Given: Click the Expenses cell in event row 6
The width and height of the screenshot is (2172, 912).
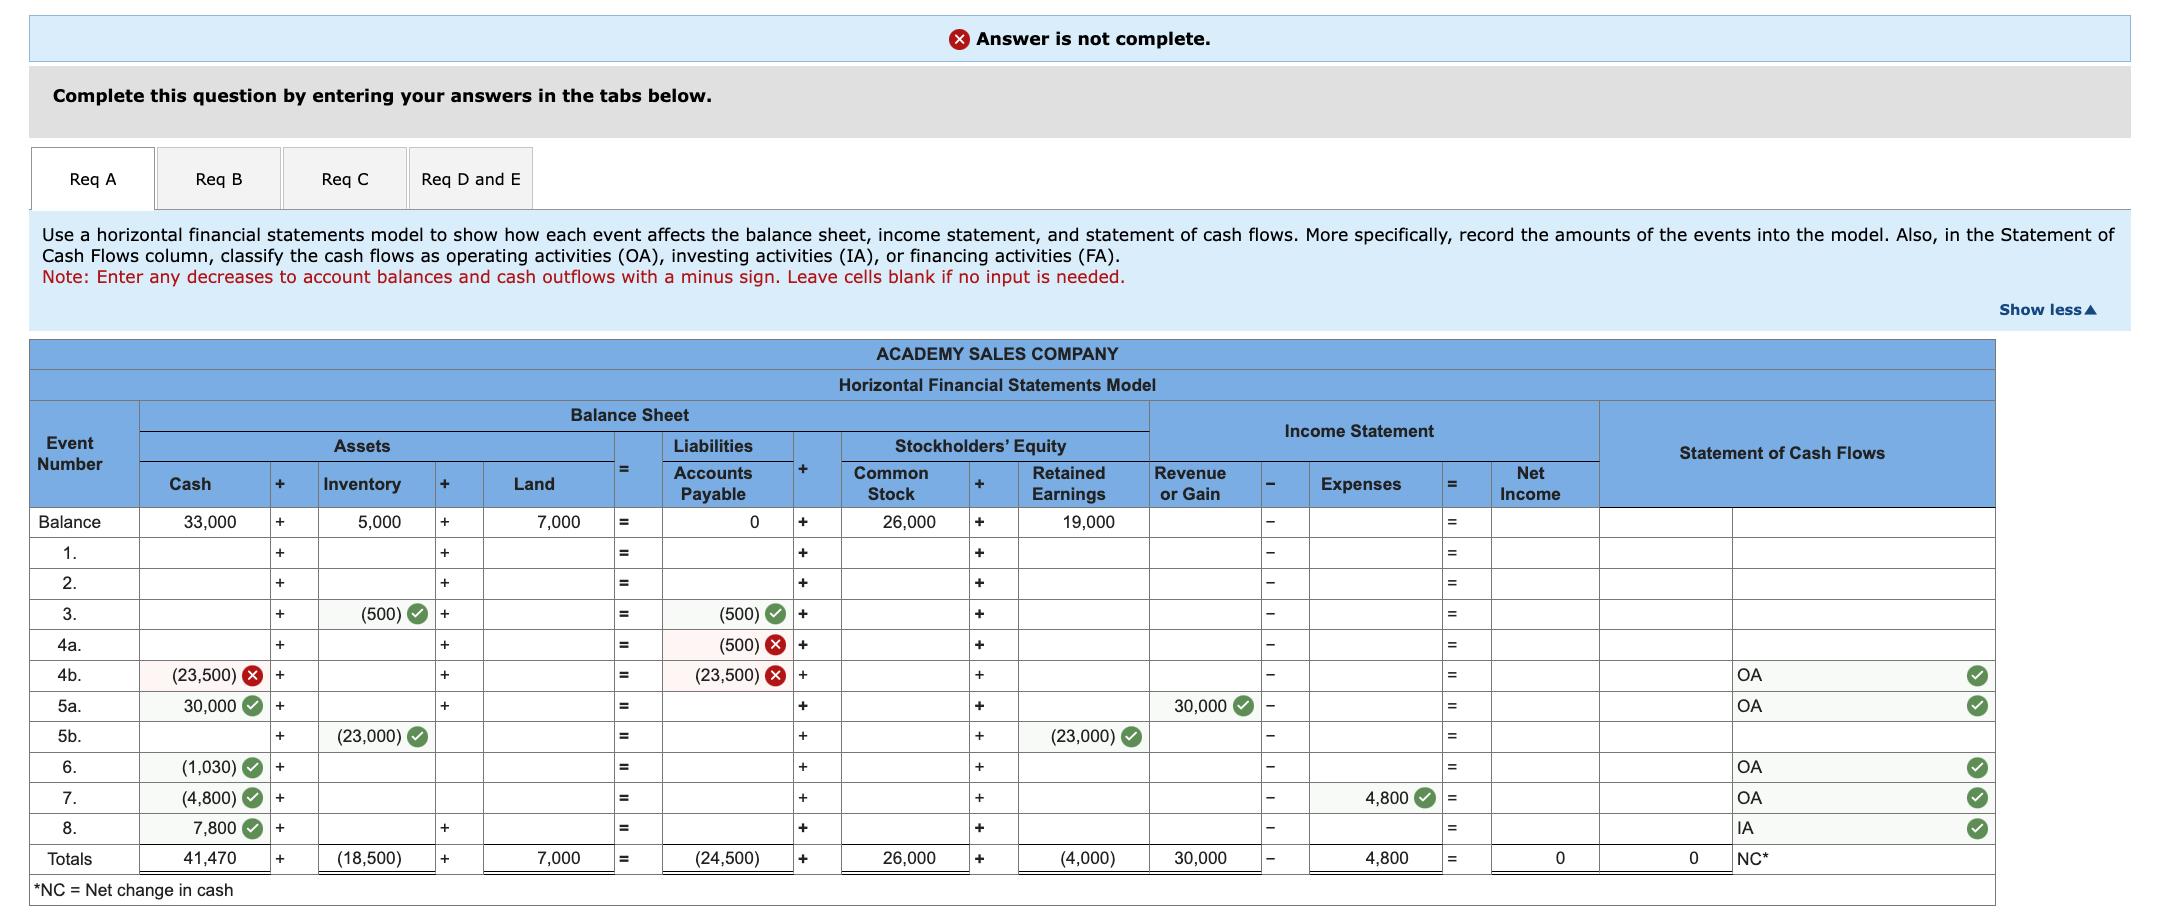Looking at the screenshot, I should tap(1376, 768).
